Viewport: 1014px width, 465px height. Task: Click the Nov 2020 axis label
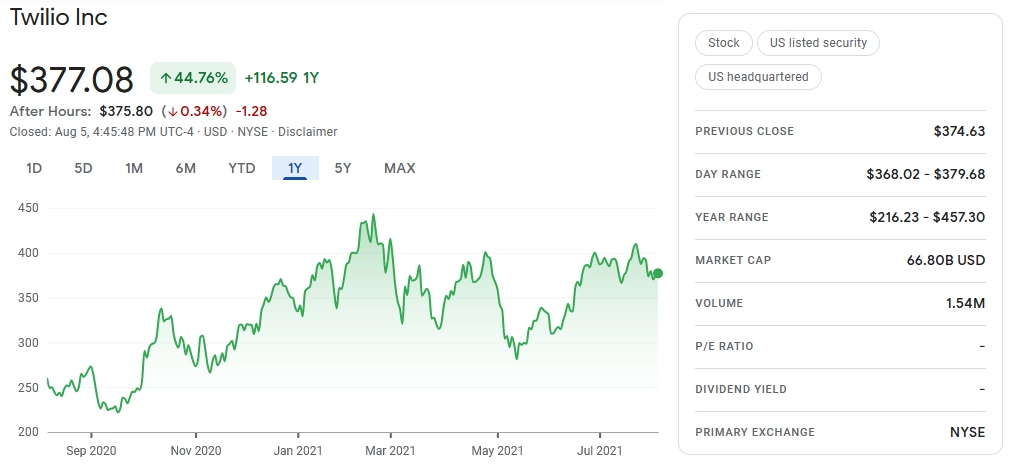pyautogui.click(x=195, y=451)
